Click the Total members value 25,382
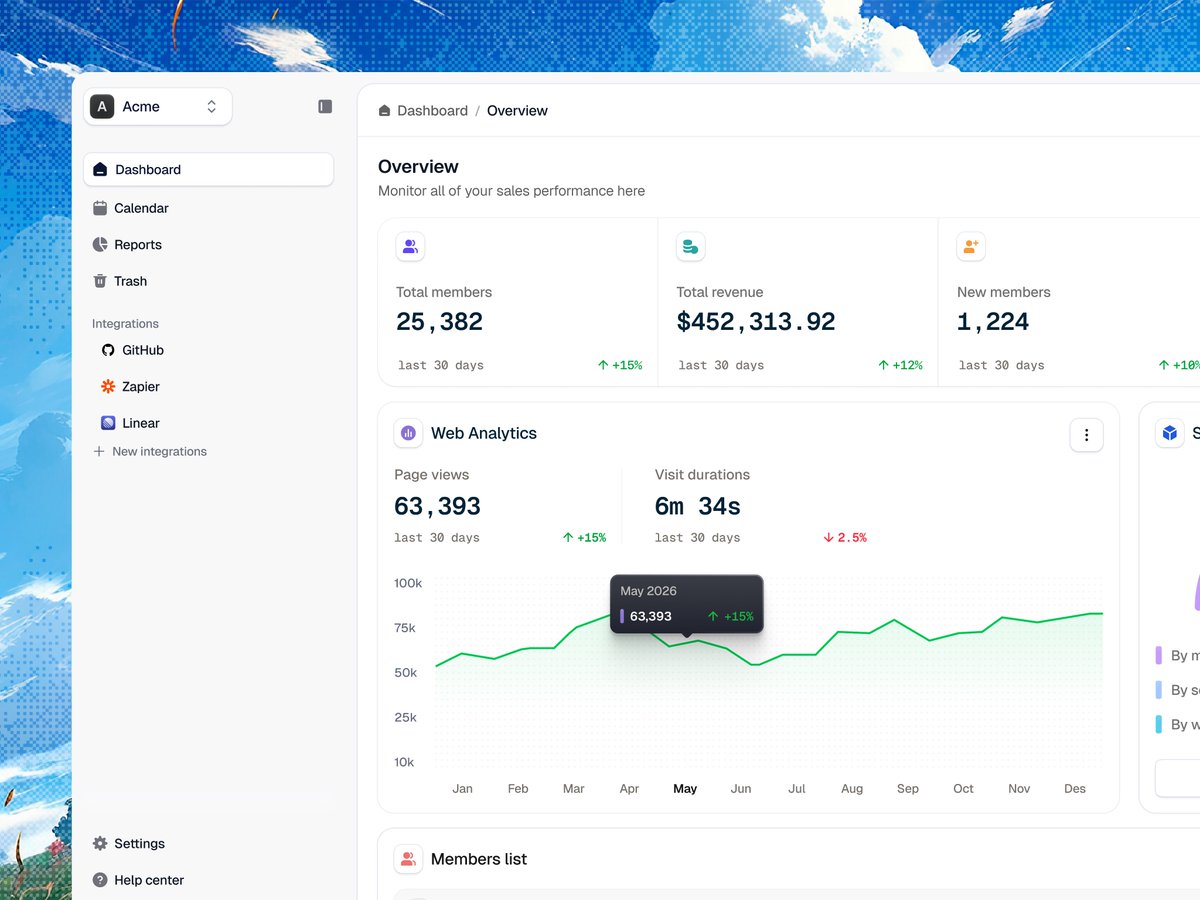Image resolution: width=1200 pixels, height=900 pixels. [x=439, y=322]
